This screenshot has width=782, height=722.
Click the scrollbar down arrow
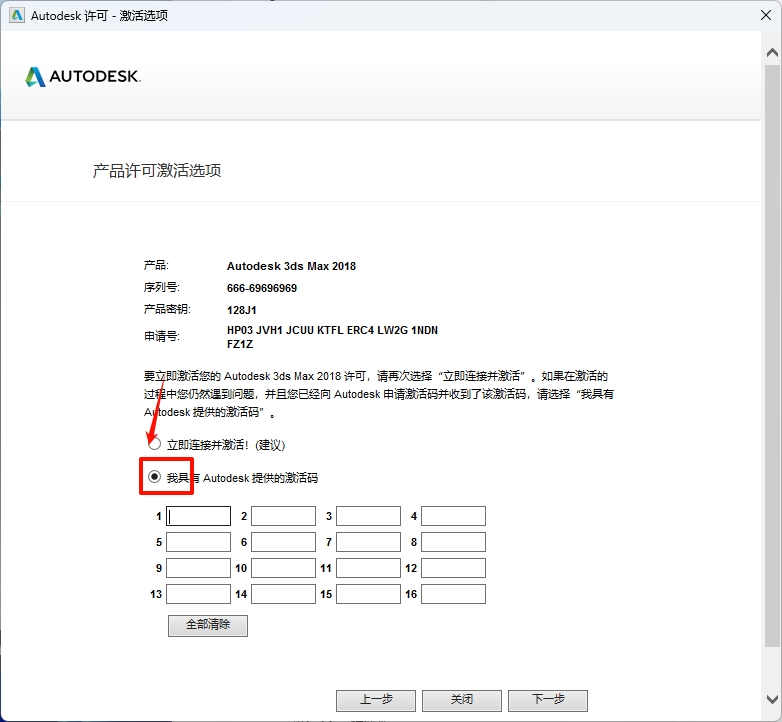tap(773, 699)
